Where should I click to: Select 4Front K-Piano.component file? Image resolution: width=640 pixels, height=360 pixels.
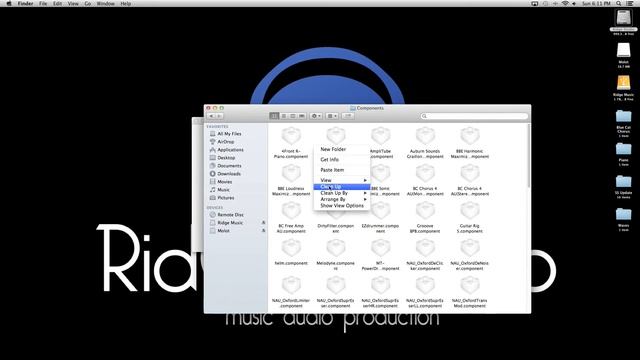(291, 143)
